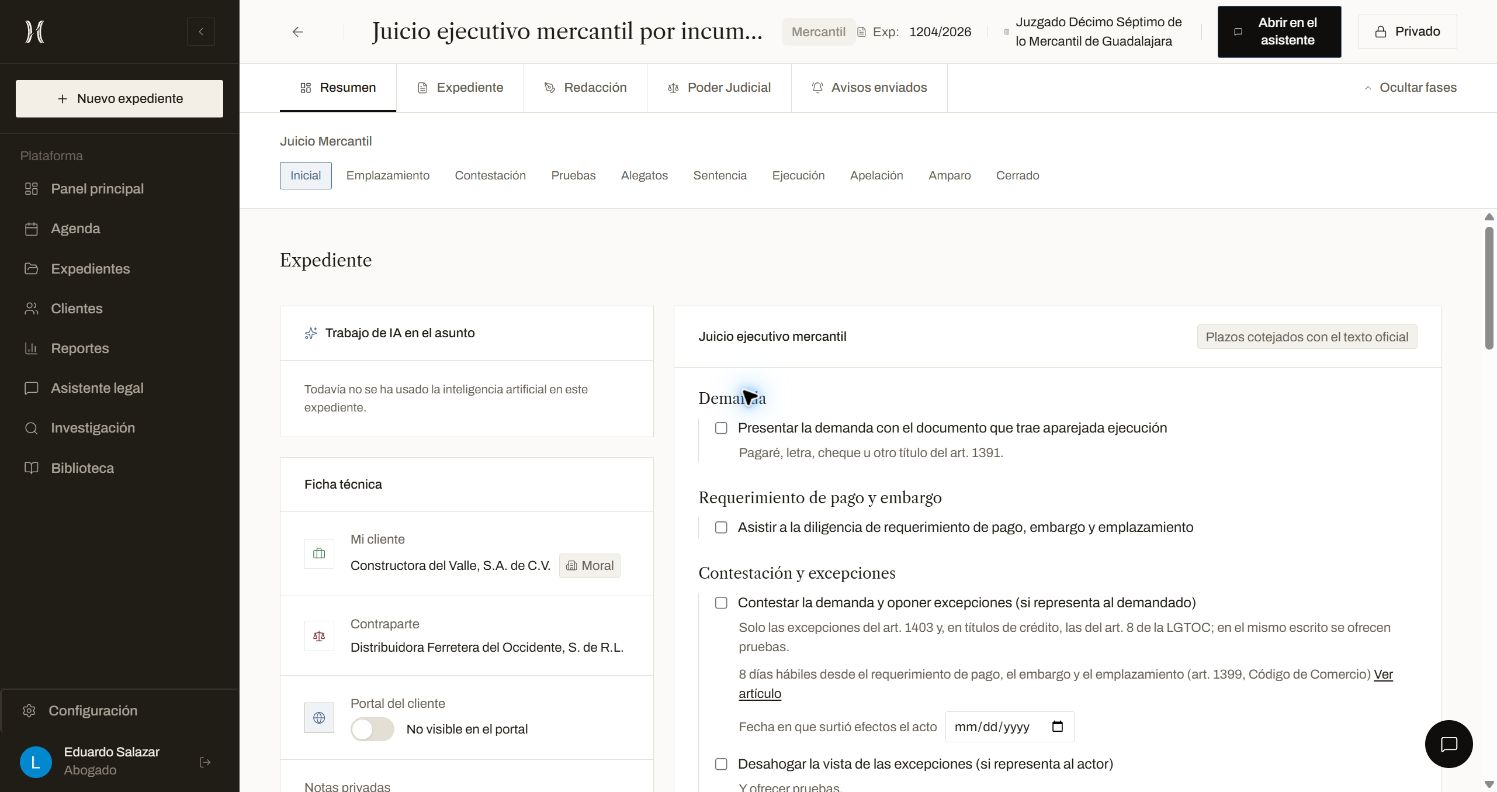Check 'Asistir a la diligencia de requerimiento' checkbox
The height and width of the screenshot is (792, 1497).
[721, 527]
